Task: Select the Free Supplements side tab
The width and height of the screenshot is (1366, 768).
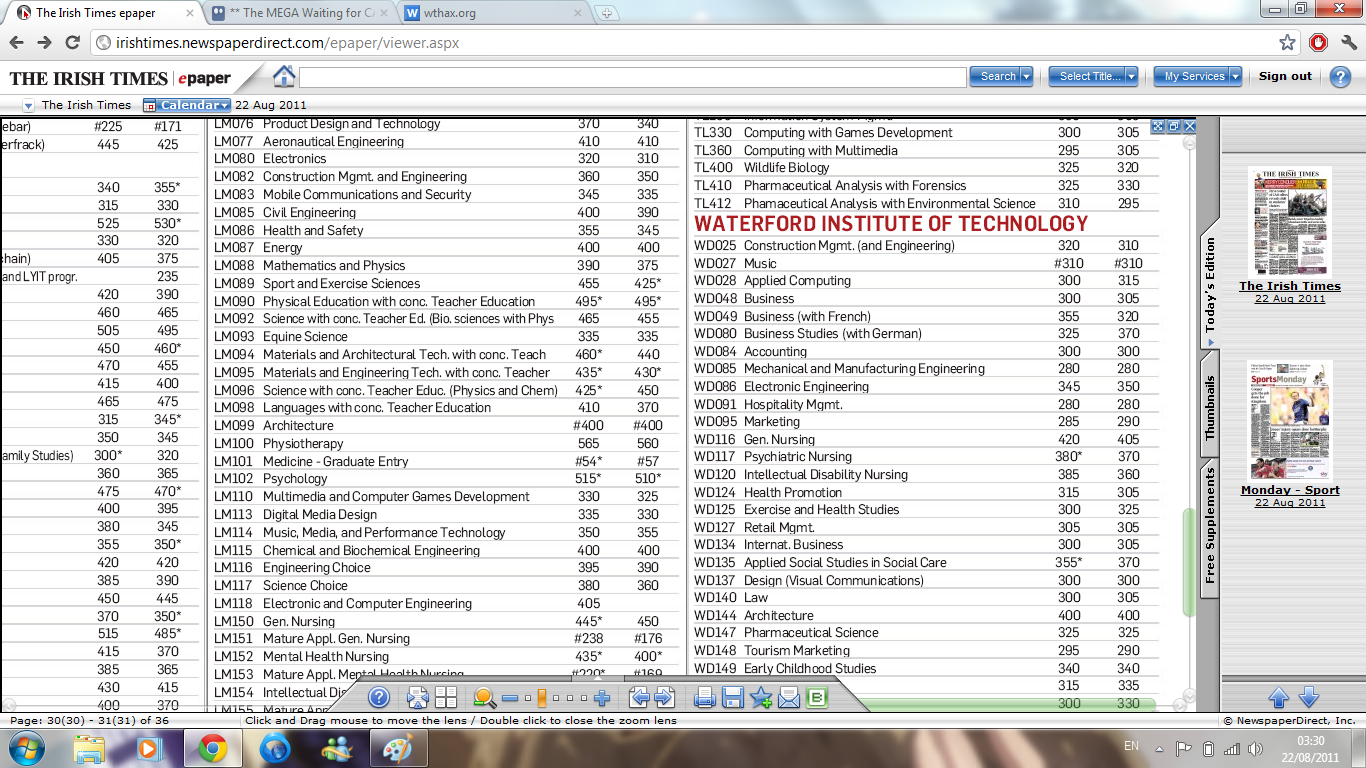Action: point(1210,525)
